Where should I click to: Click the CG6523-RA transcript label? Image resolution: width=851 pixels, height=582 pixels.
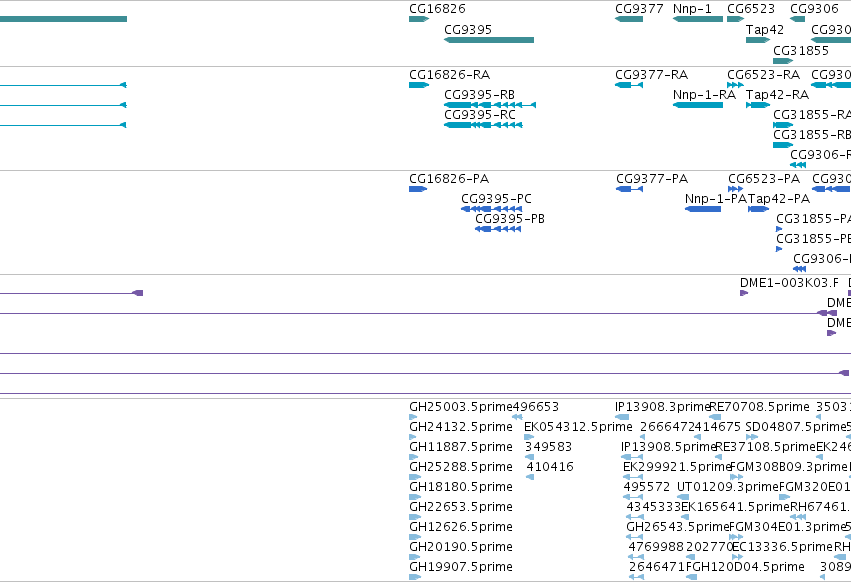click(763, 75)
